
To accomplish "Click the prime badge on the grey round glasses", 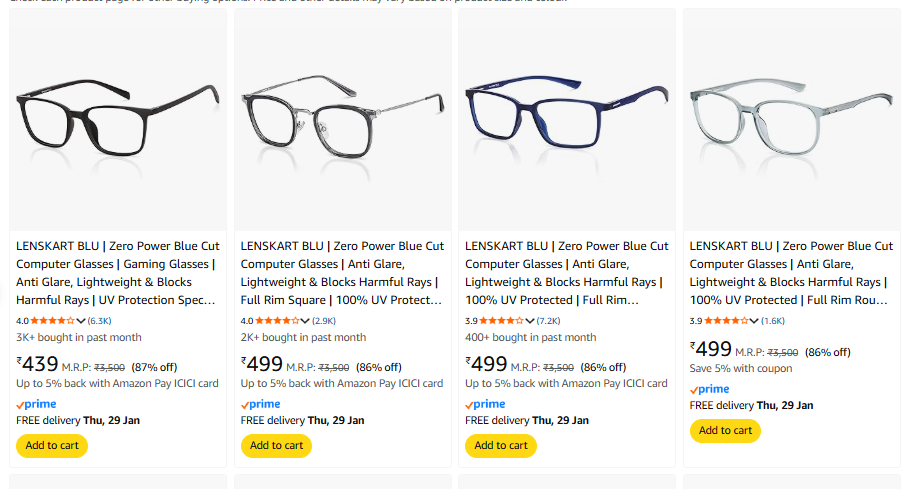I will [710, 390].
